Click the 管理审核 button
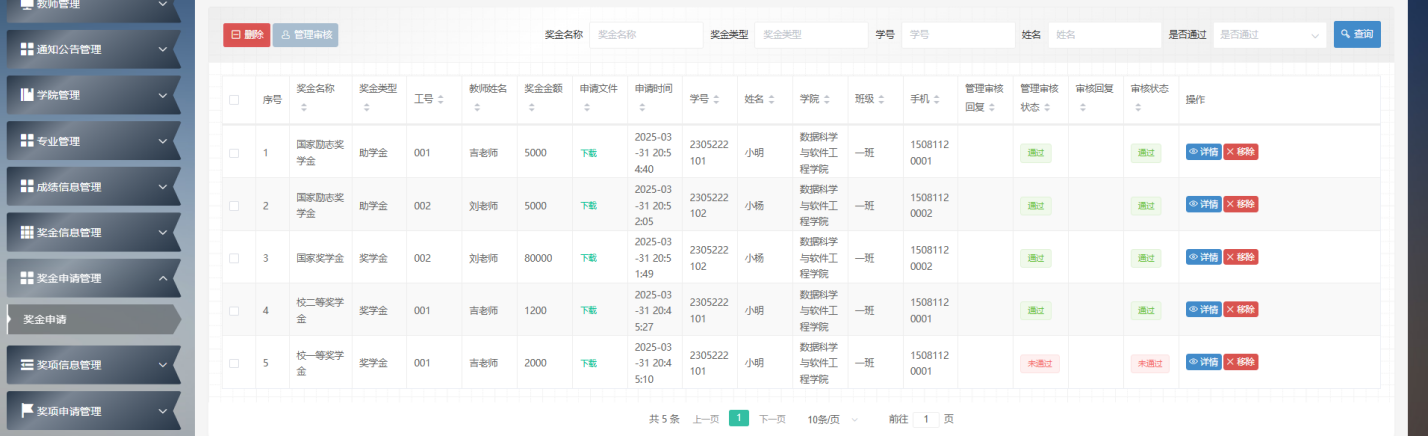 pyautogui.click(x=306, y=35)
